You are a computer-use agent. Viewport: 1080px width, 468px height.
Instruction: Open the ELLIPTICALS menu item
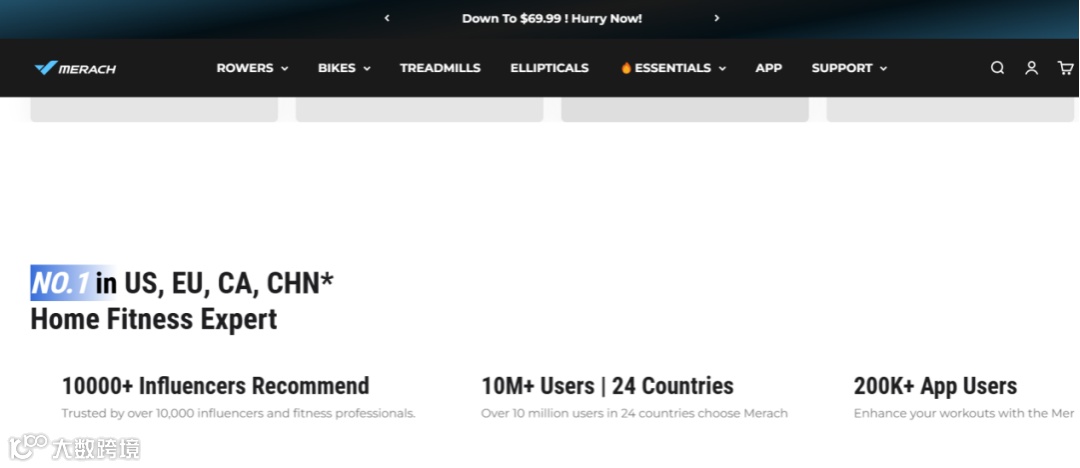pos(550,68)
